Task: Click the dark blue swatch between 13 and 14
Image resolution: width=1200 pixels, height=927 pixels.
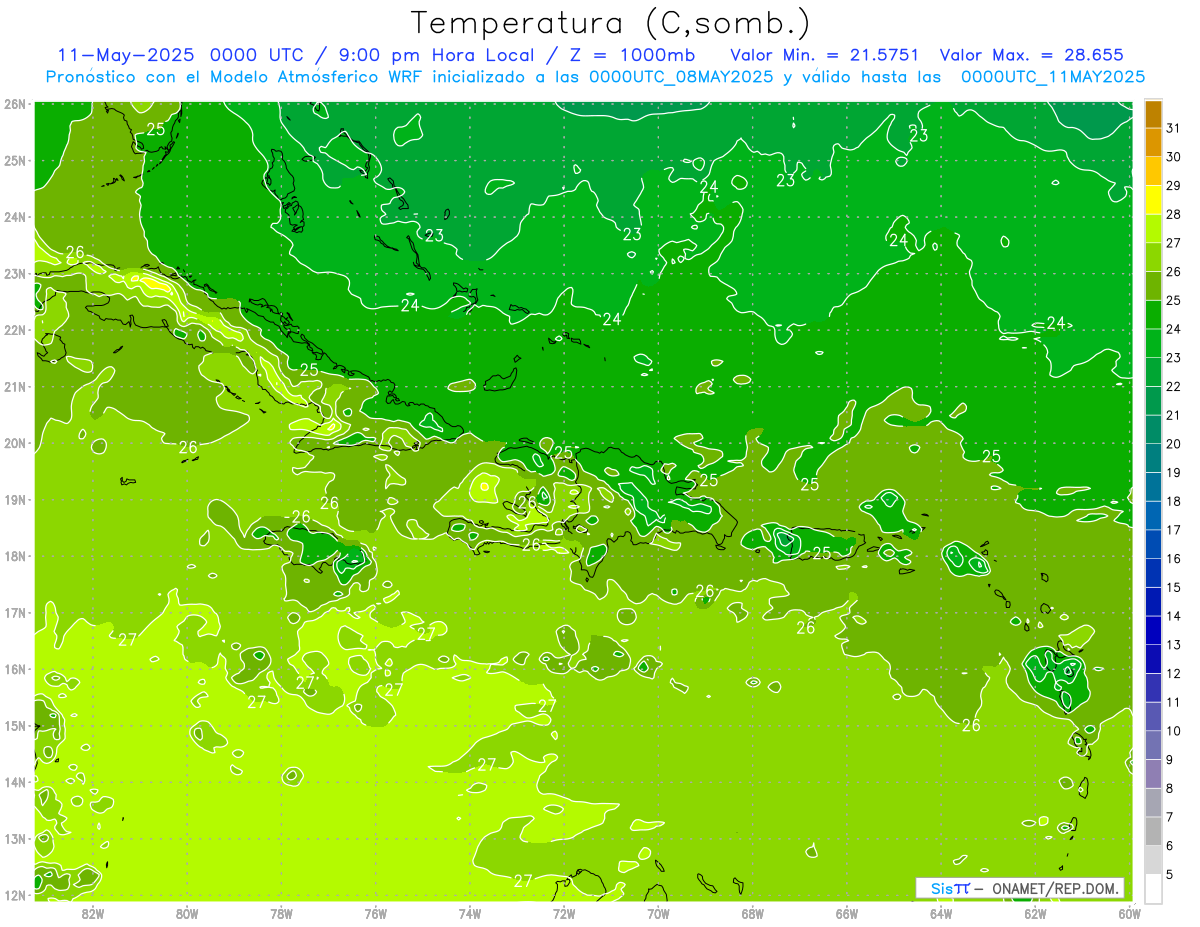Action: point(1153,629)
